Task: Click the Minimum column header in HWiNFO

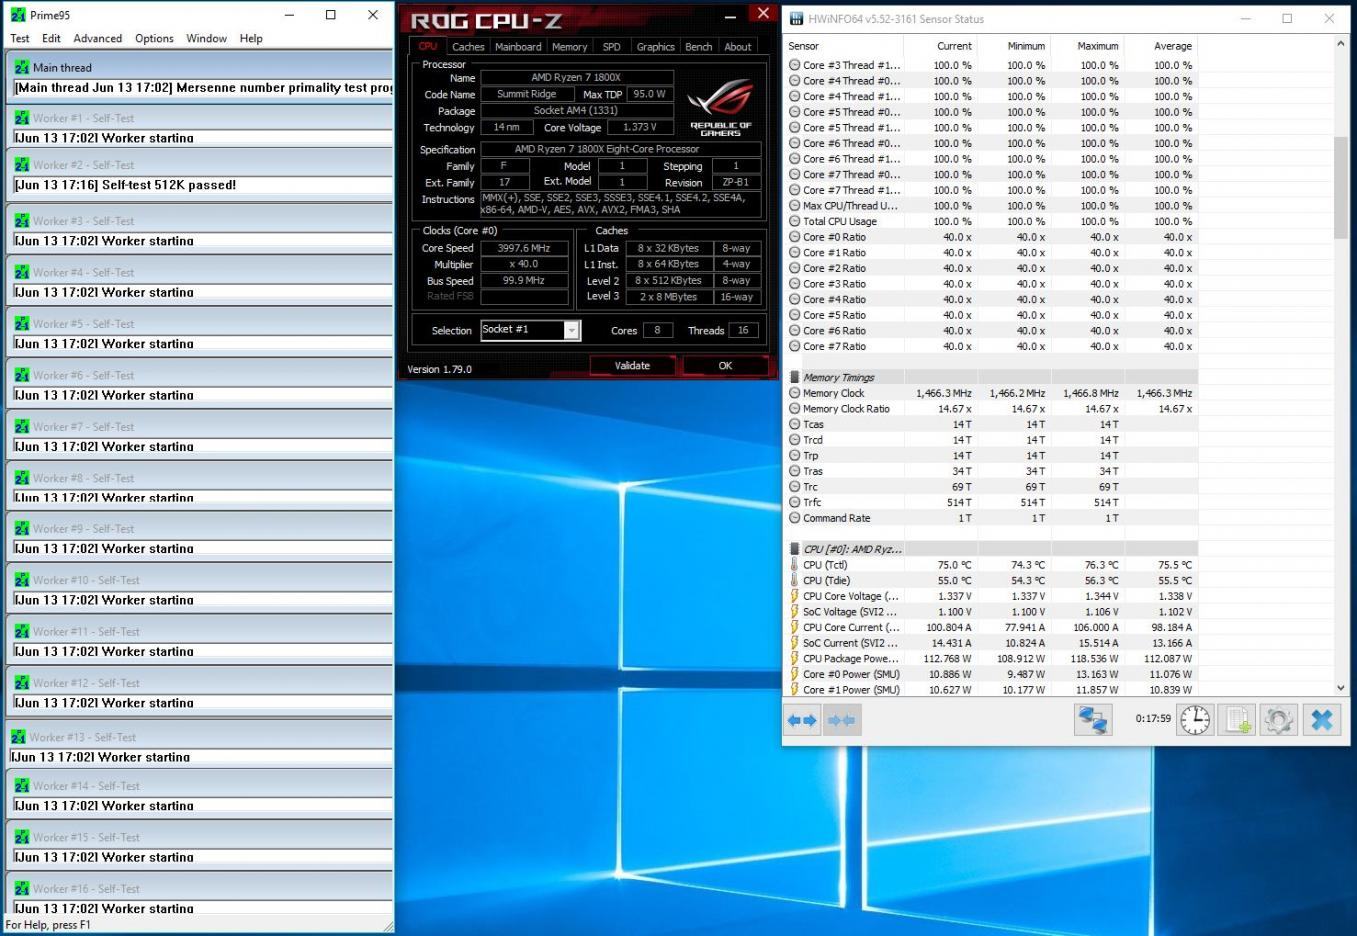Action: [1014, 46]
